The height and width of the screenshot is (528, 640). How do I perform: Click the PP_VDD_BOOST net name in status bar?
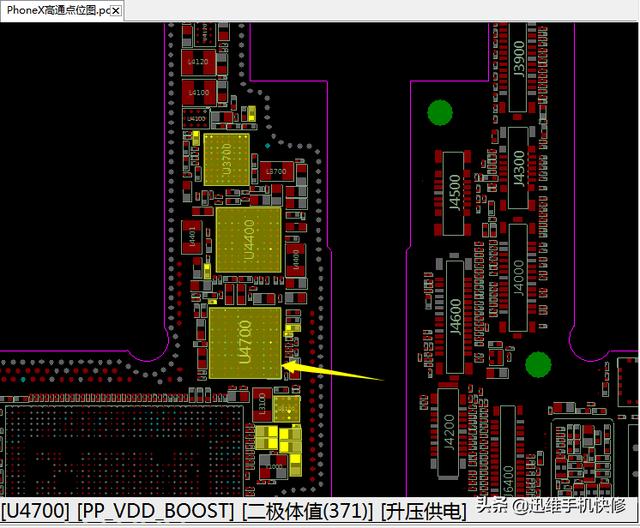[159, 512]
